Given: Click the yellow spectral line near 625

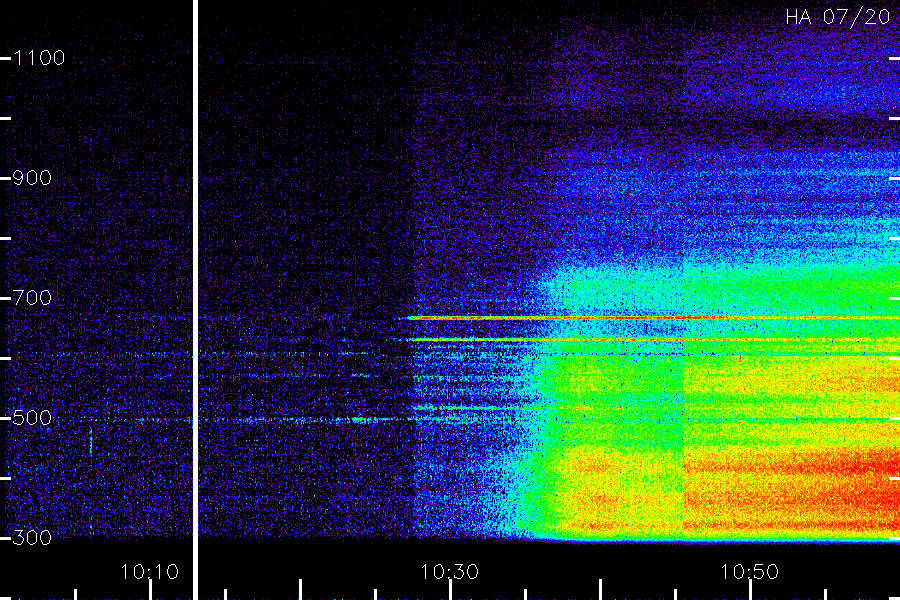Looking at the screenshot, I should point(651,340).
